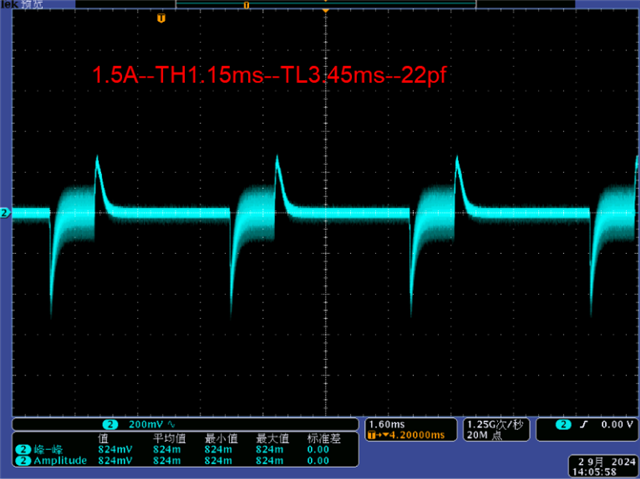
Task: Click the 200mV vertical scale readout
Action: [146, 424]
